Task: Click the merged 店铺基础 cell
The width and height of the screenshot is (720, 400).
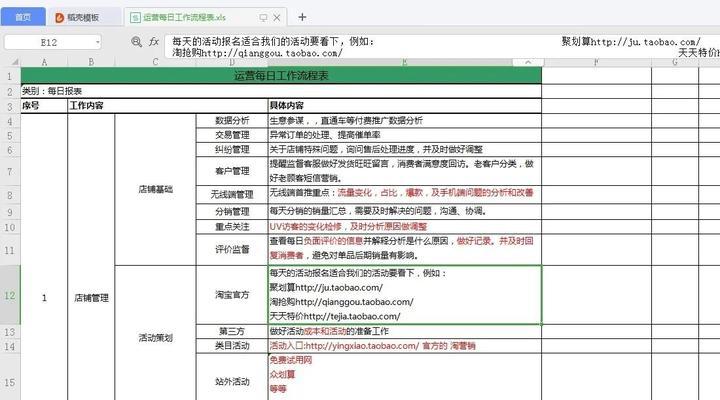Action: tap(155, 189)
